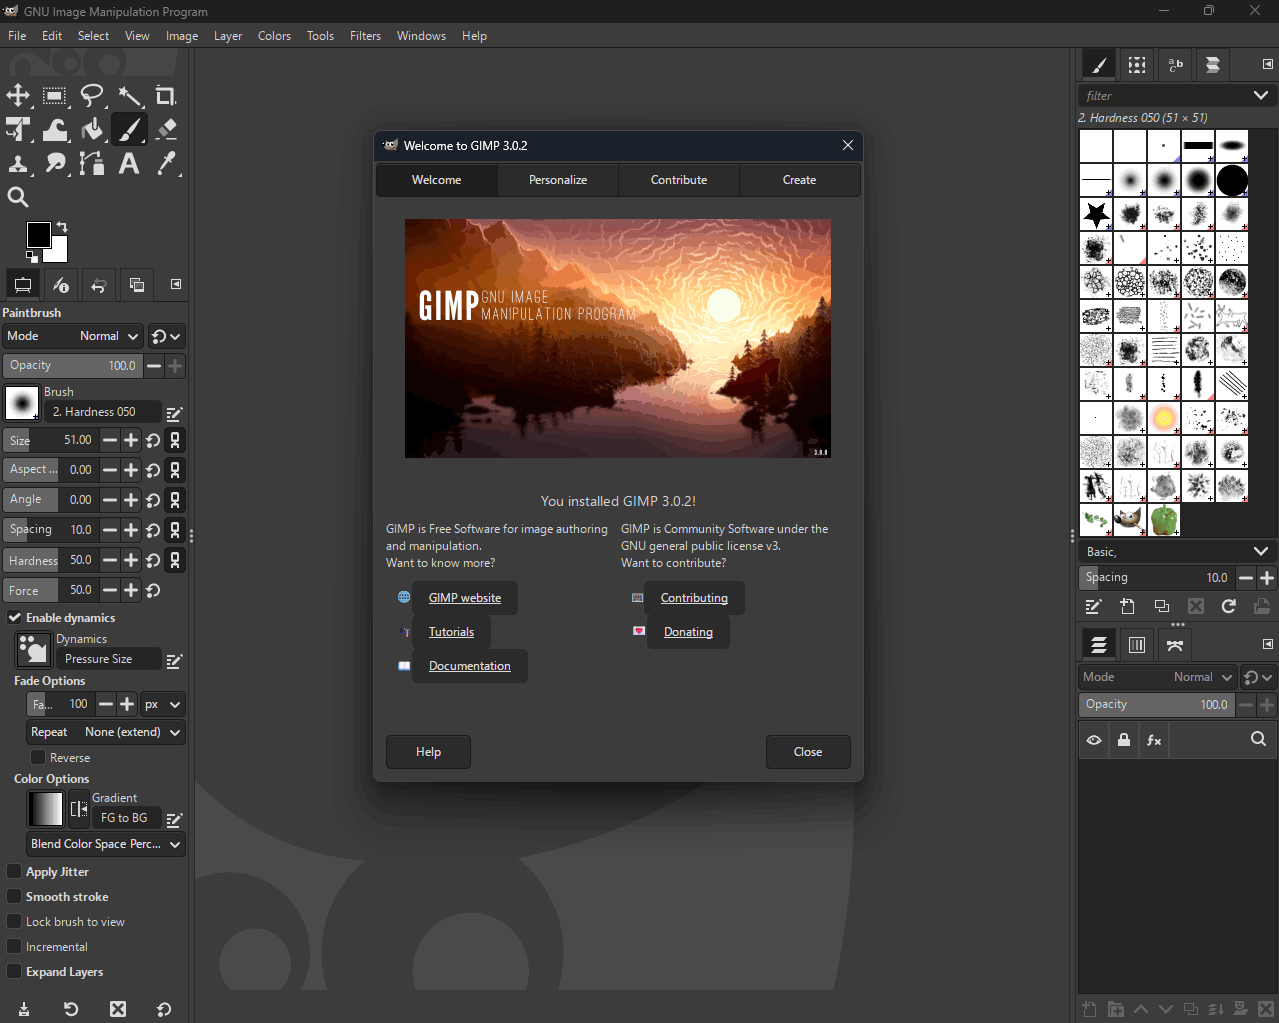Open the Filters menu

(365, 36)
